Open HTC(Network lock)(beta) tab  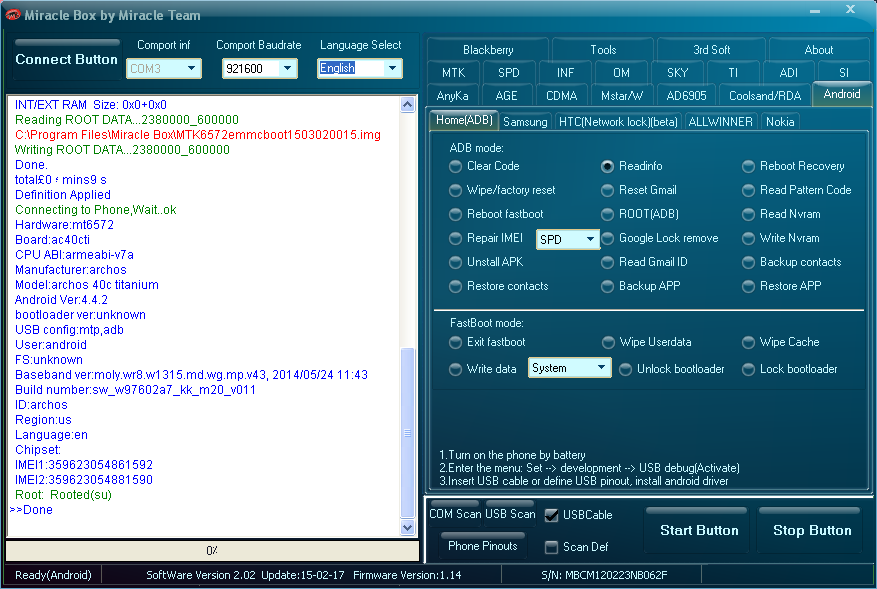click(618, 121)
